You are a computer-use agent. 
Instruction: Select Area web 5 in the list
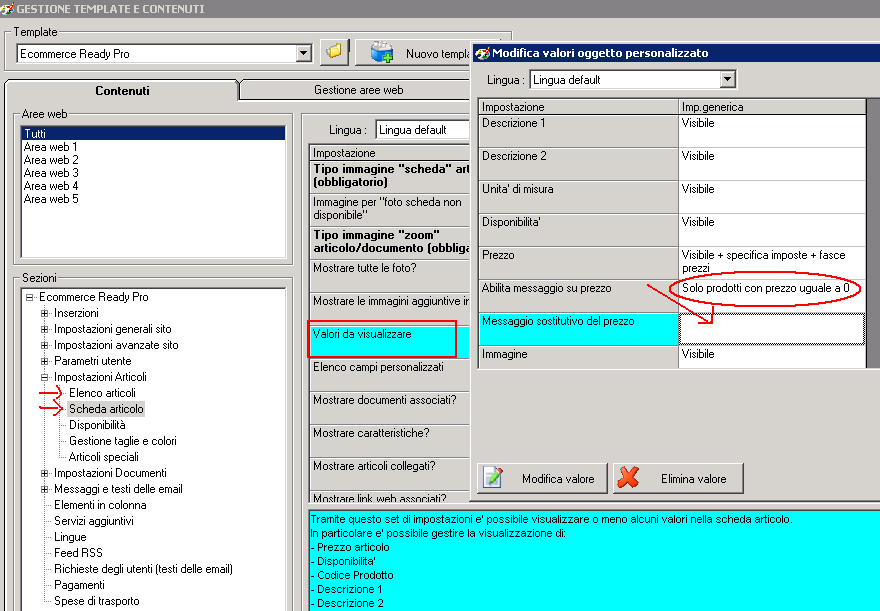51,199
